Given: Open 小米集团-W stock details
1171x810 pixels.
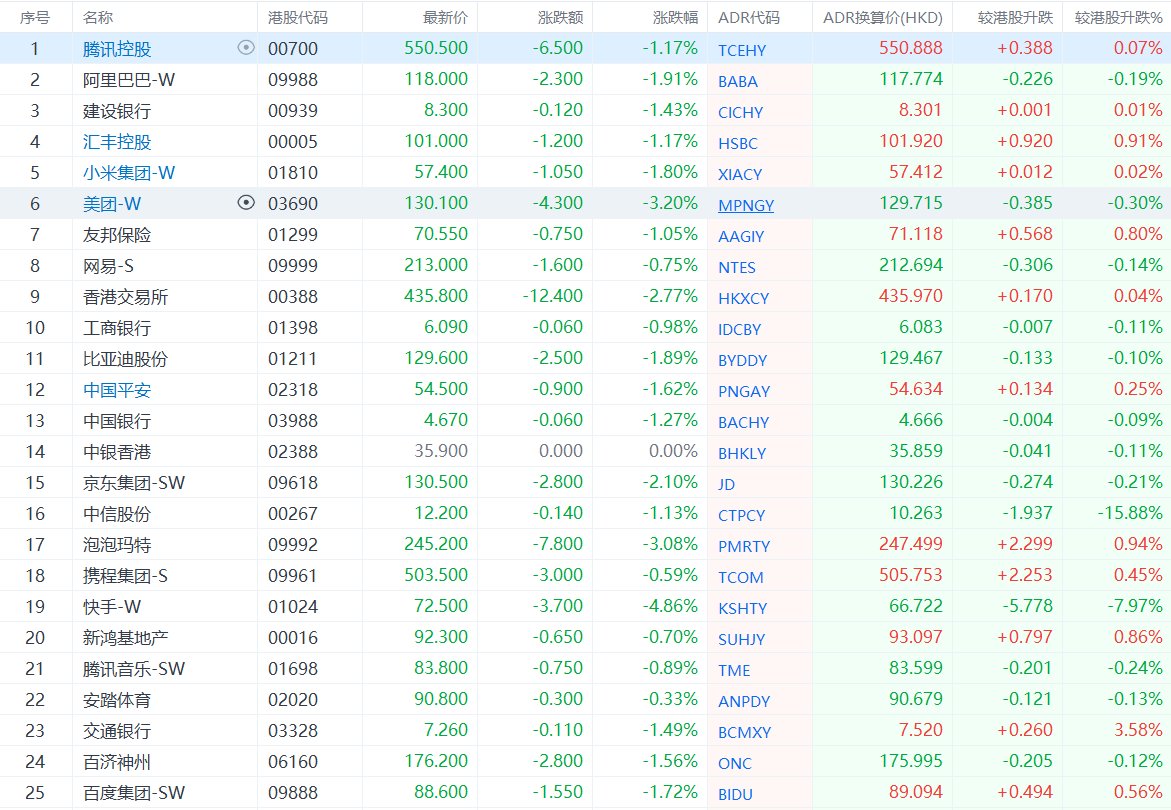Looking at the screenshot, I should 129,173.
